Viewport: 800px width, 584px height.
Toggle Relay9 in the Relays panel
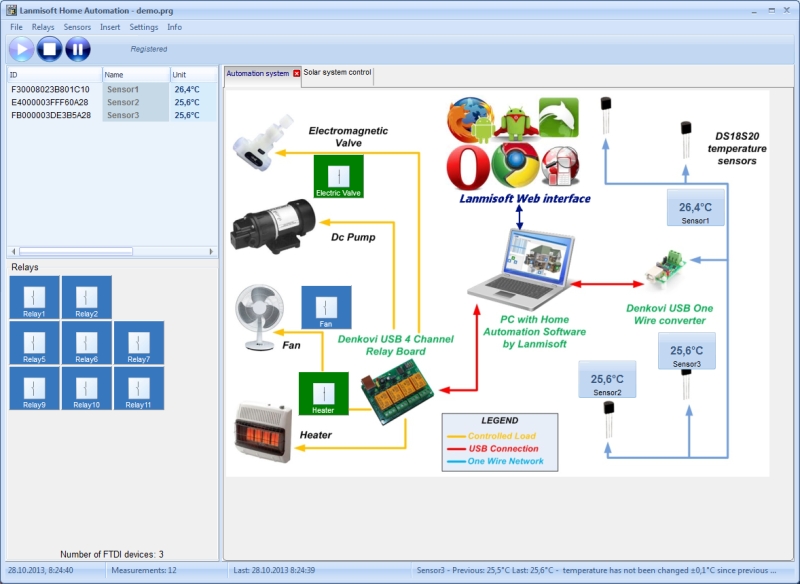click(34, 388)
